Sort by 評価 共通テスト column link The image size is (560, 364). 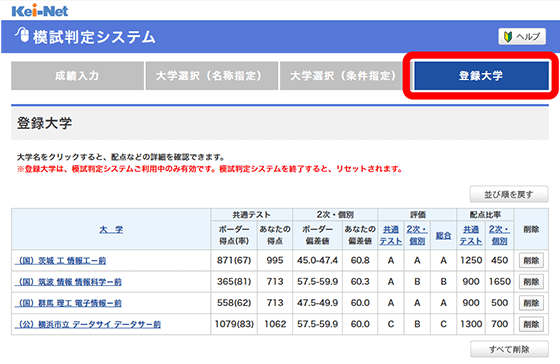tap(391, 235)
